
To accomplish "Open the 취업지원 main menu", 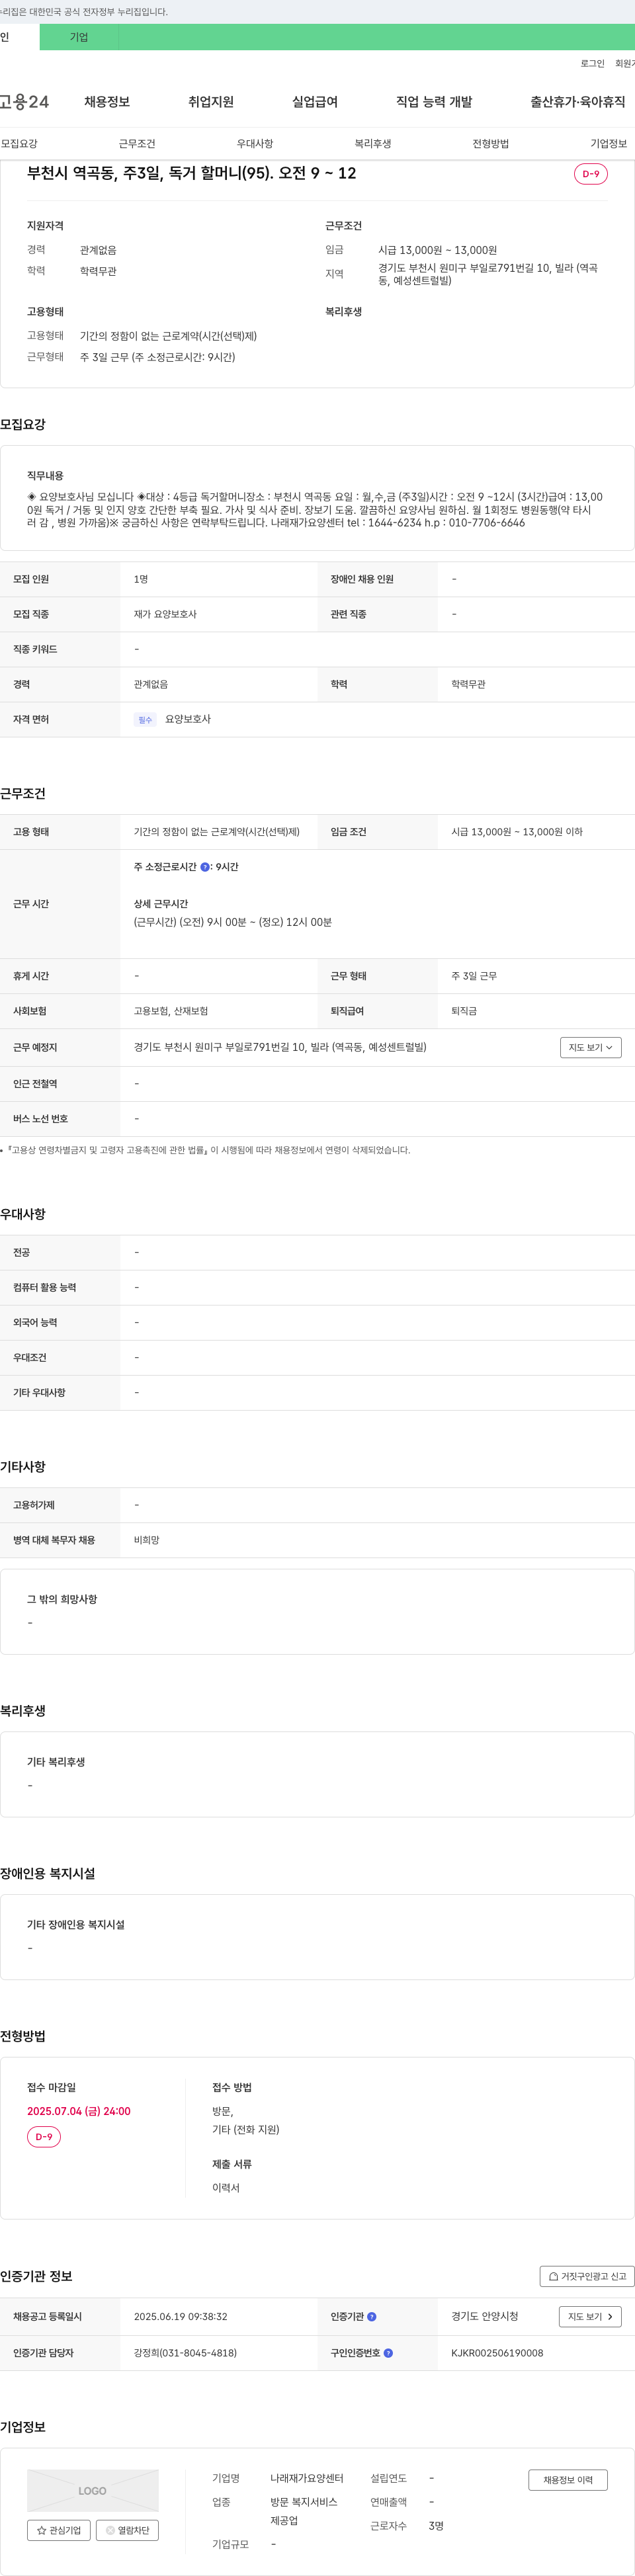I will click(x=211, y=102).
